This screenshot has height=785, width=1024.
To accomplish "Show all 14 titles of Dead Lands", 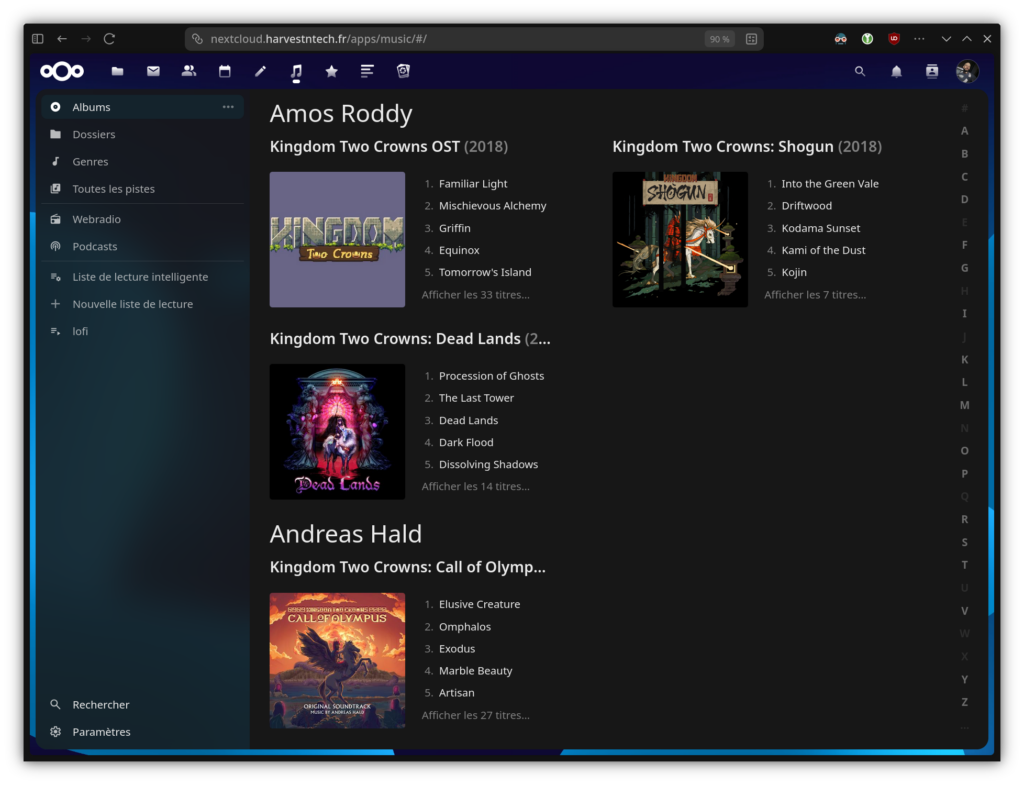I will [475, 487].
